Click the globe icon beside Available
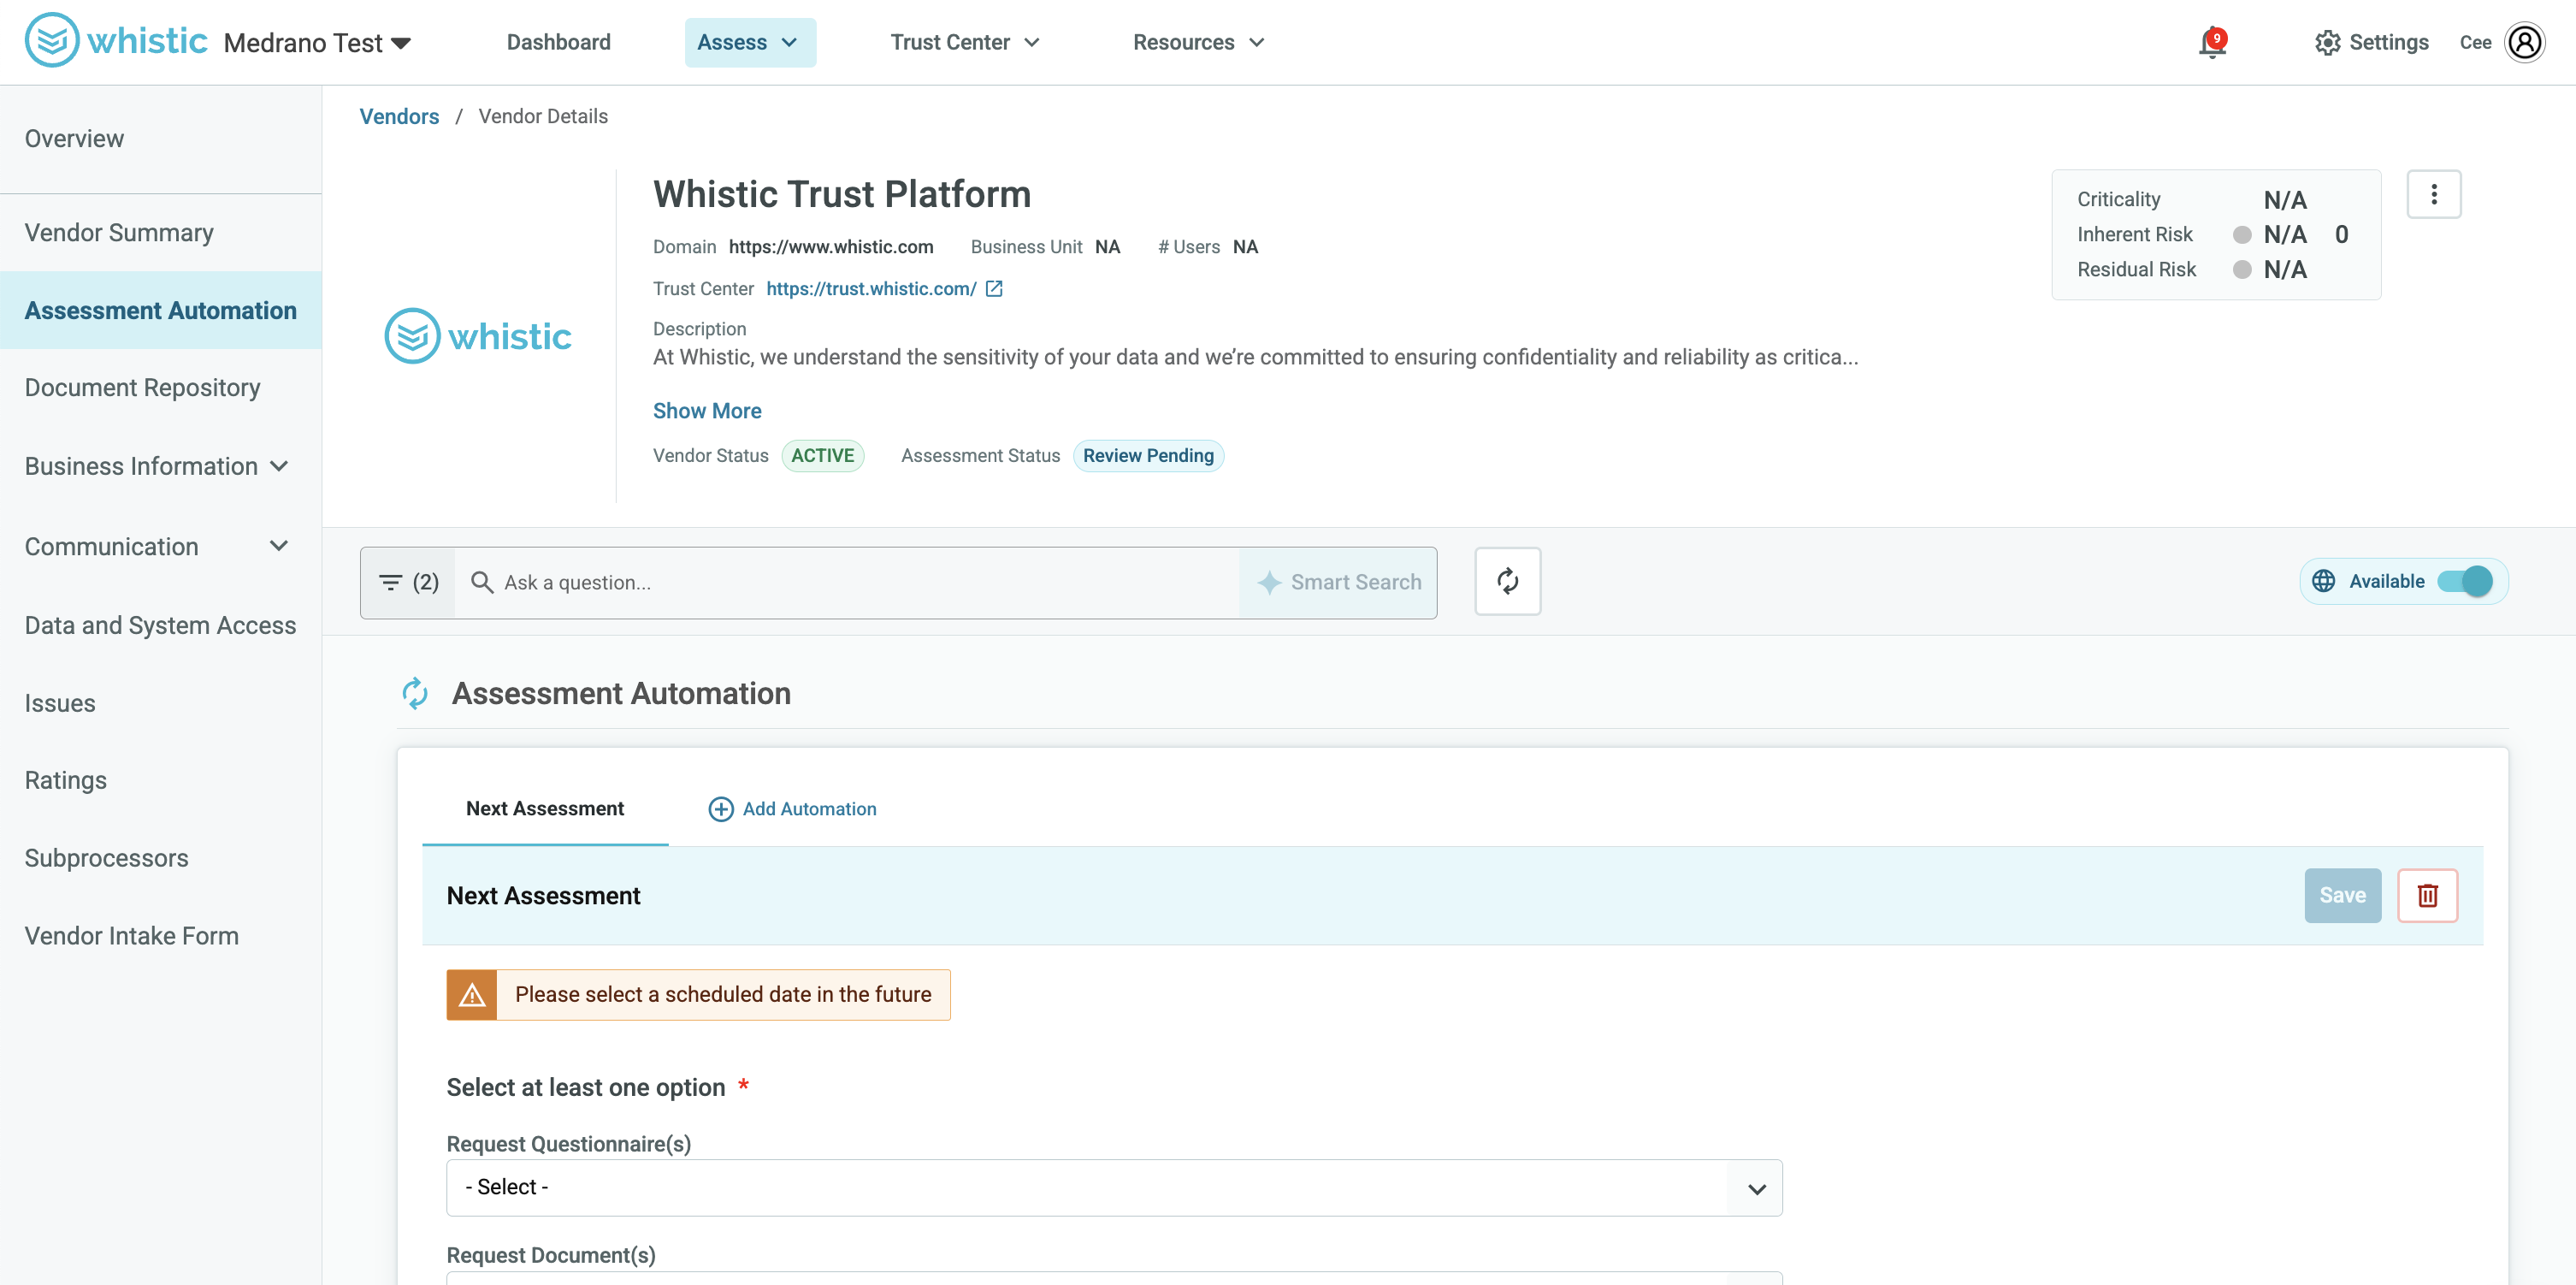 click(x=2323, y=581)
